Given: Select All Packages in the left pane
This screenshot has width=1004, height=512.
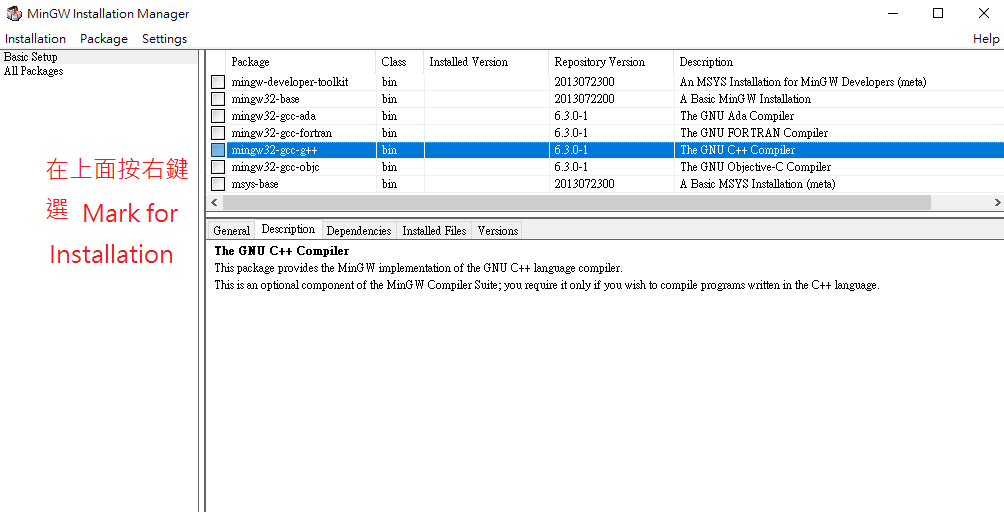Looking at the screenshot, I should point(33,71).
